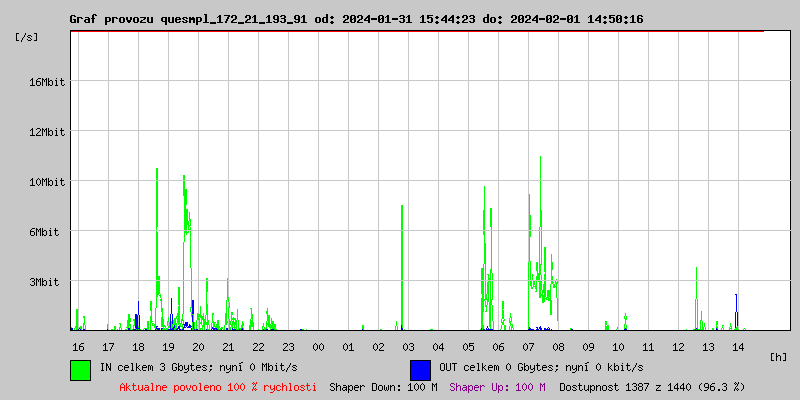Click the hour 16 label on the time axis
800x400 pixels.
(x=78, y=346)
